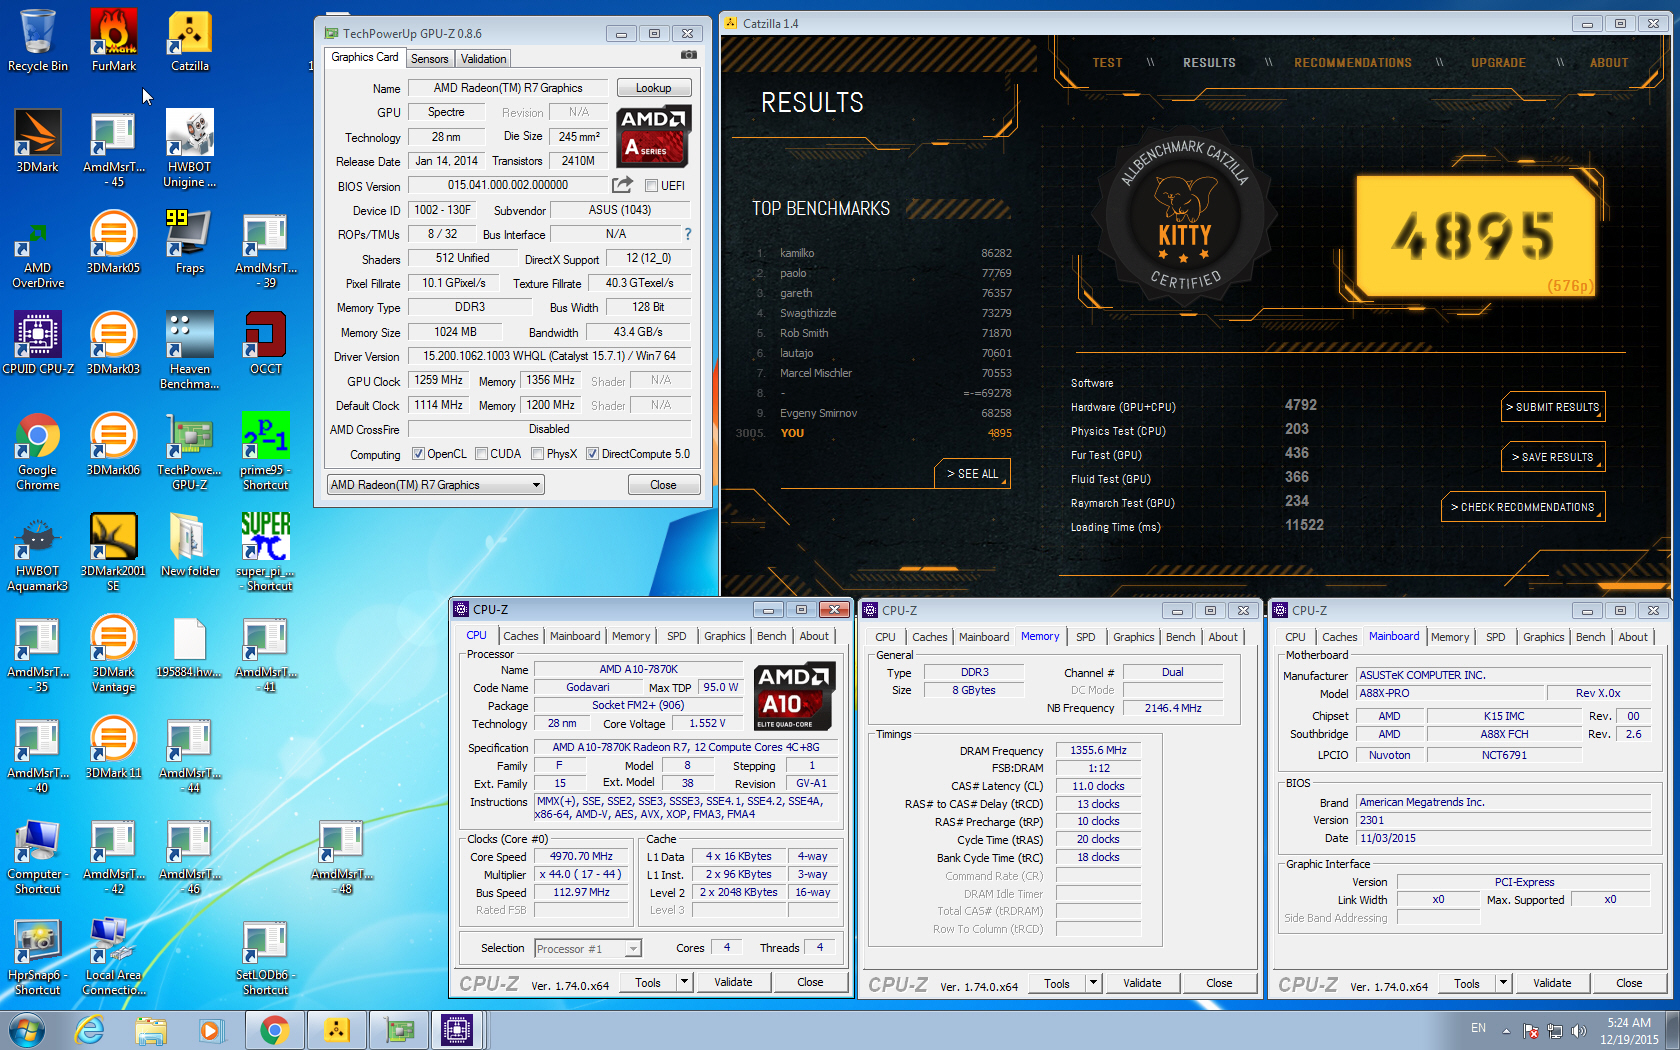Open Graphics tab in CPU-Z CPU window
The width and height of the screenshot is (1680, 1050).
[x=725, y=636]
